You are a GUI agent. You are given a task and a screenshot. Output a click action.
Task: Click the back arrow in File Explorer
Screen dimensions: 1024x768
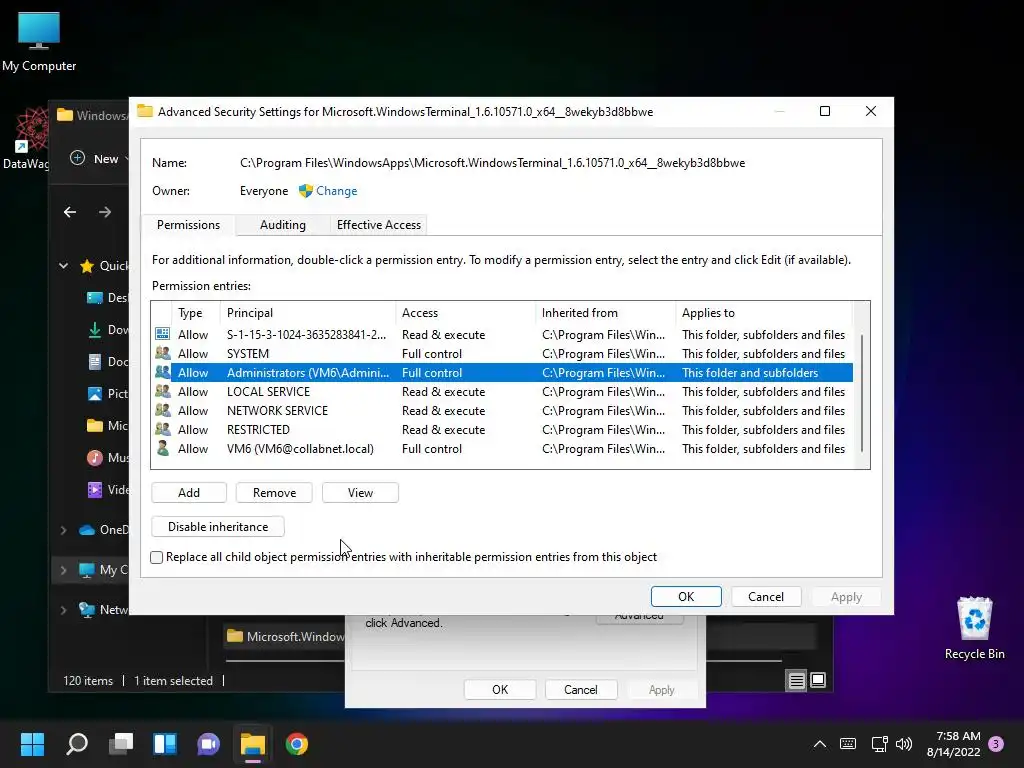coord(70,212)
